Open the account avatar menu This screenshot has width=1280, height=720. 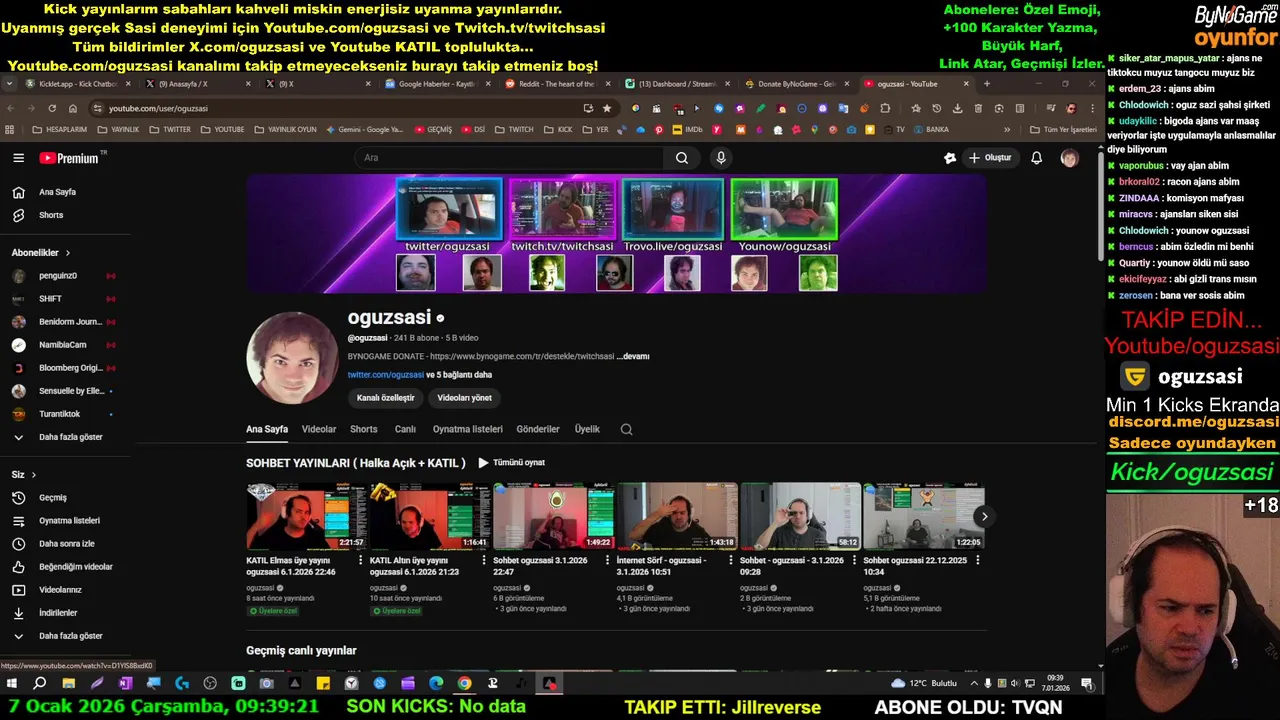tap(1069, 158)
